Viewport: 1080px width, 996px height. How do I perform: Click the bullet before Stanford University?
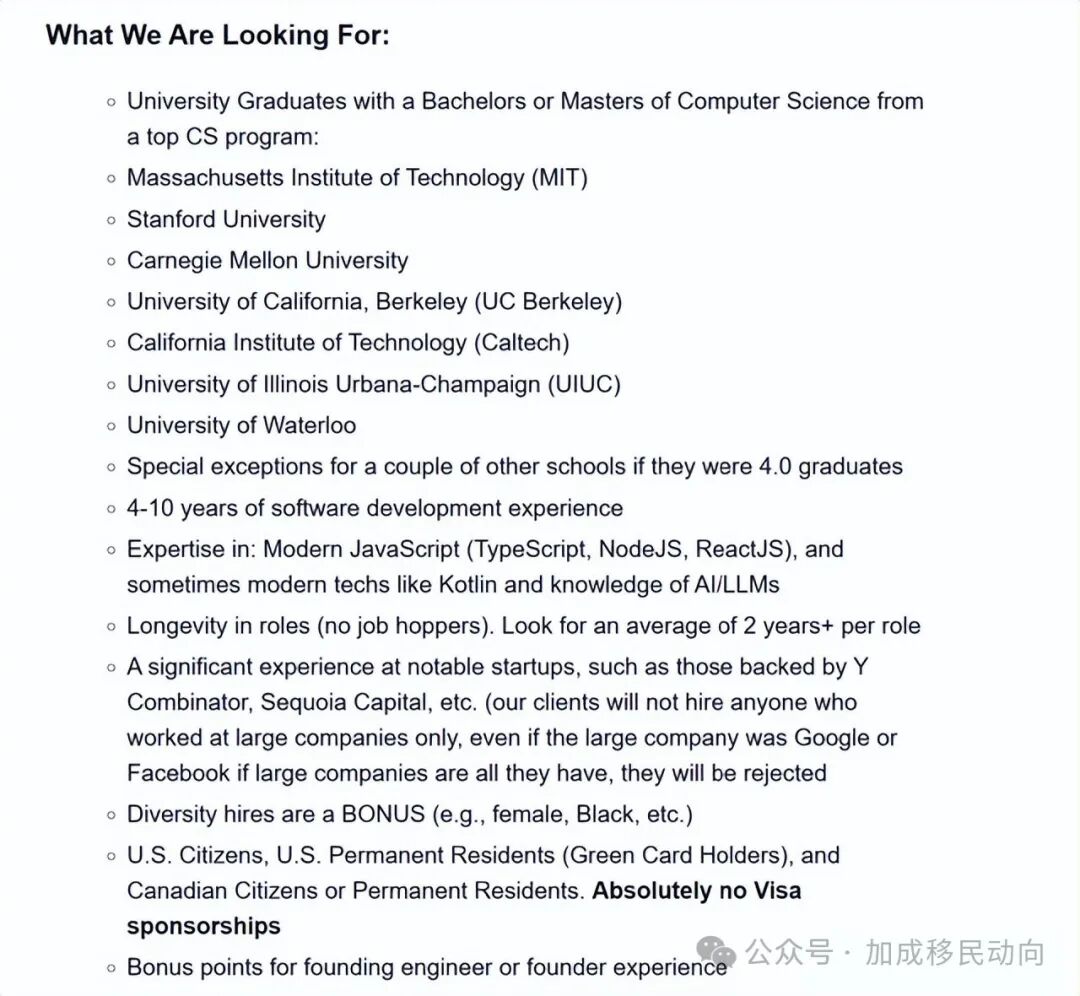112,221
